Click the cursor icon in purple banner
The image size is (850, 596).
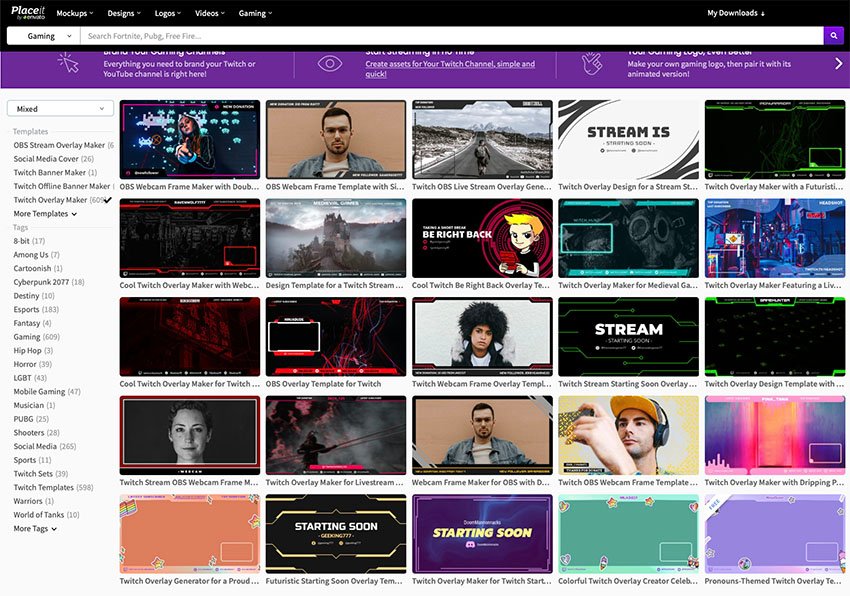68,63
